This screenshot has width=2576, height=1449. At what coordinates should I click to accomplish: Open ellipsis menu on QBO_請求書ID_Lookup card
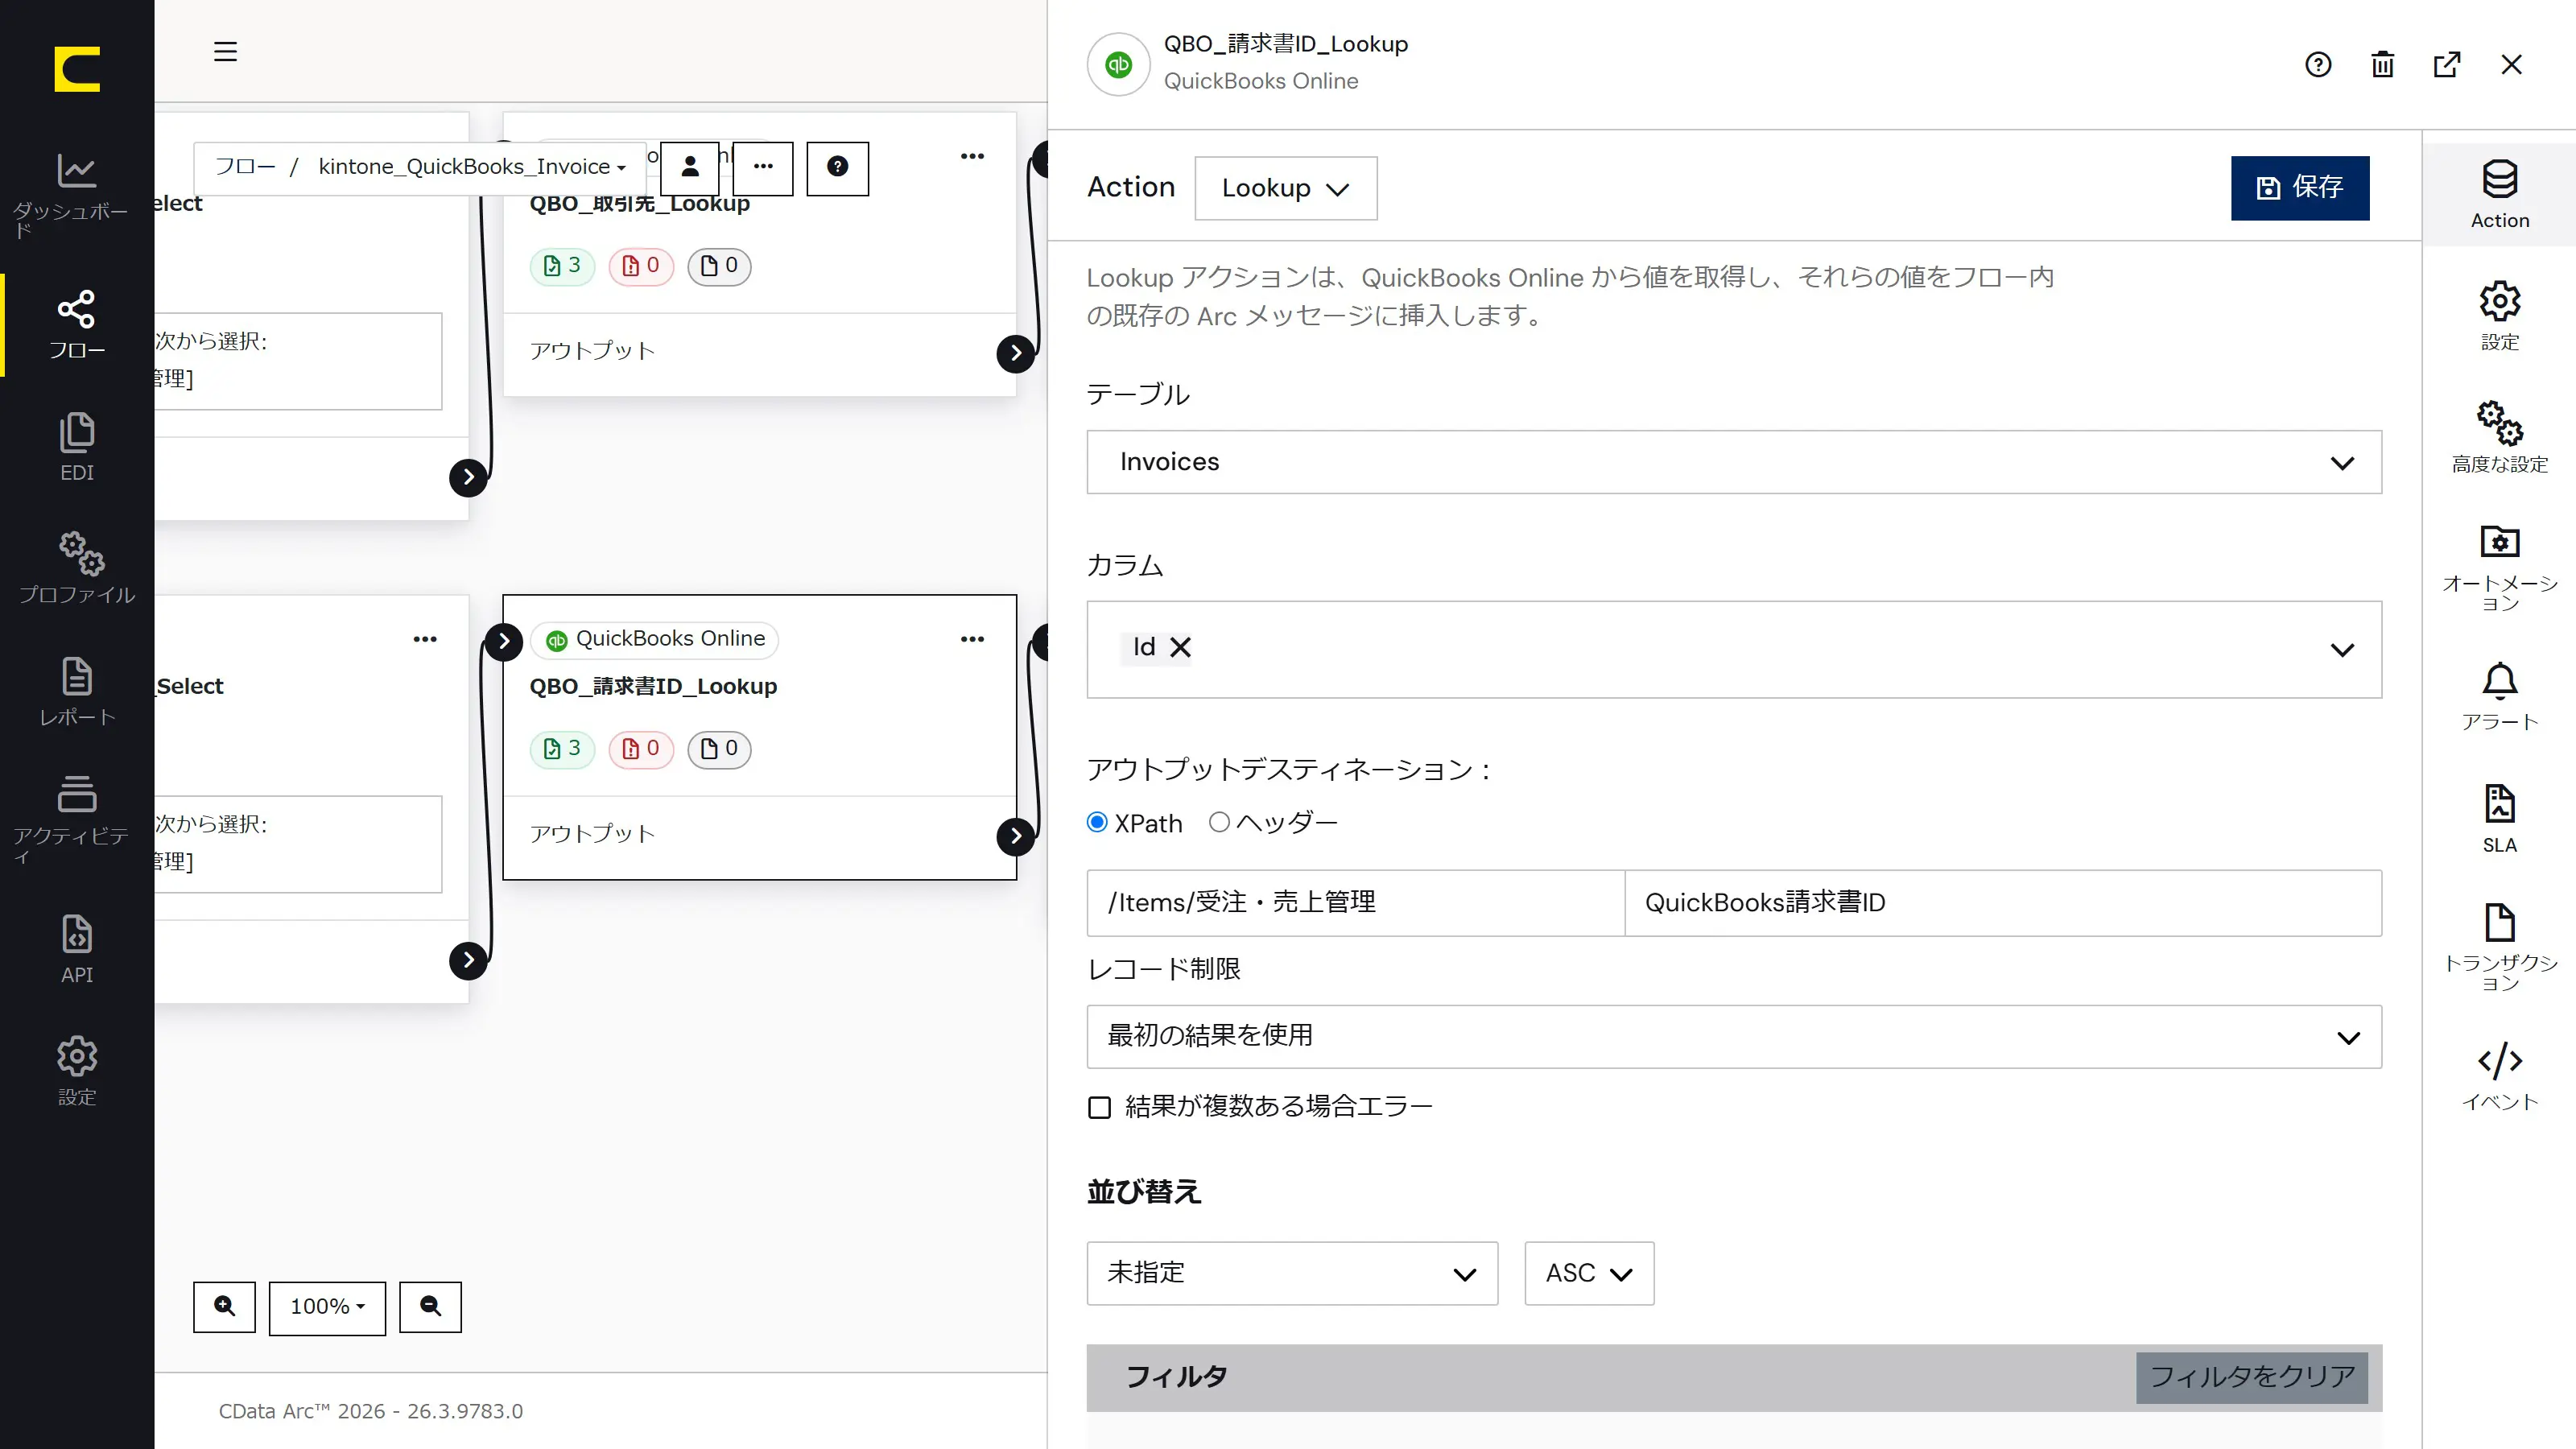(x=972, y=639)
